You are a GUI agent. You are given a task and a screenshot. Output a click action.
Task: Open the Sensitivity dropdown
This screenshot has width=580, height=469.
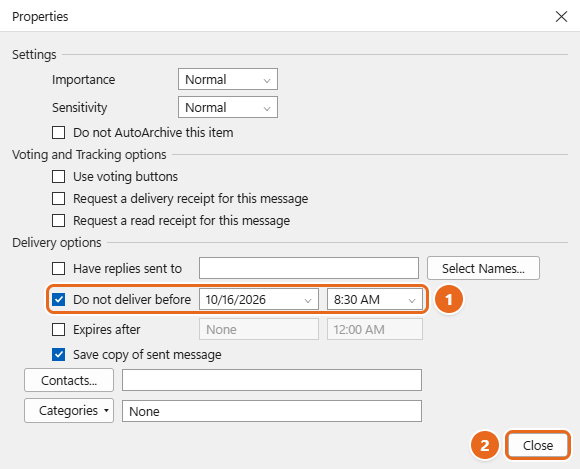coord(227,107)
